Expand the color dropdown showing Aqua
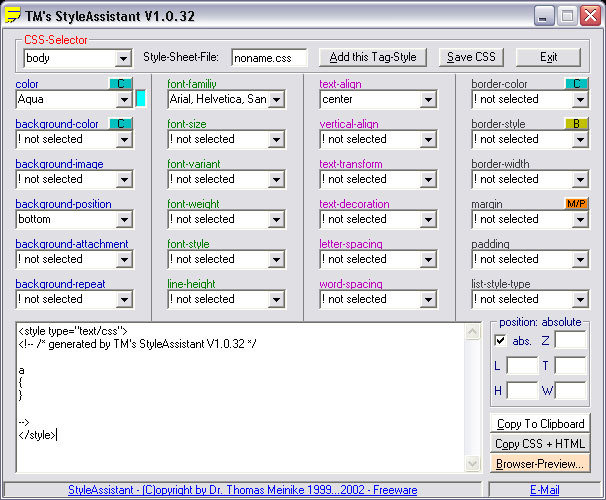The image size is (606, 500). (x=124, y=99)
